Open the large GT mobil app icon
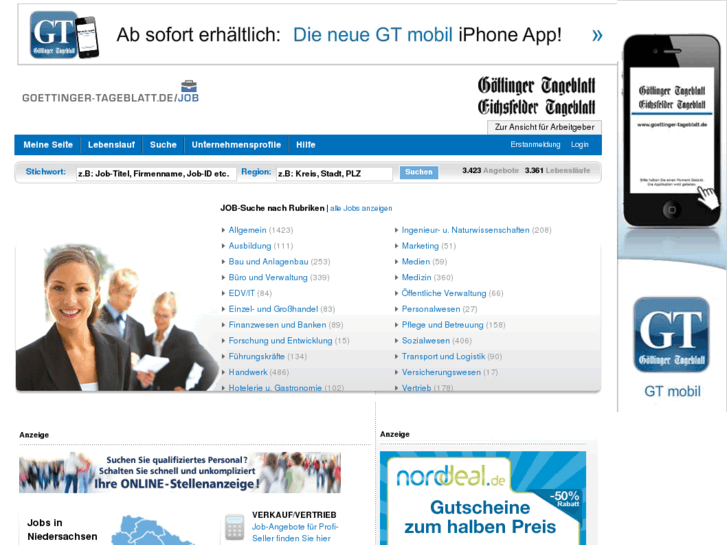 (x=671, y=335)
